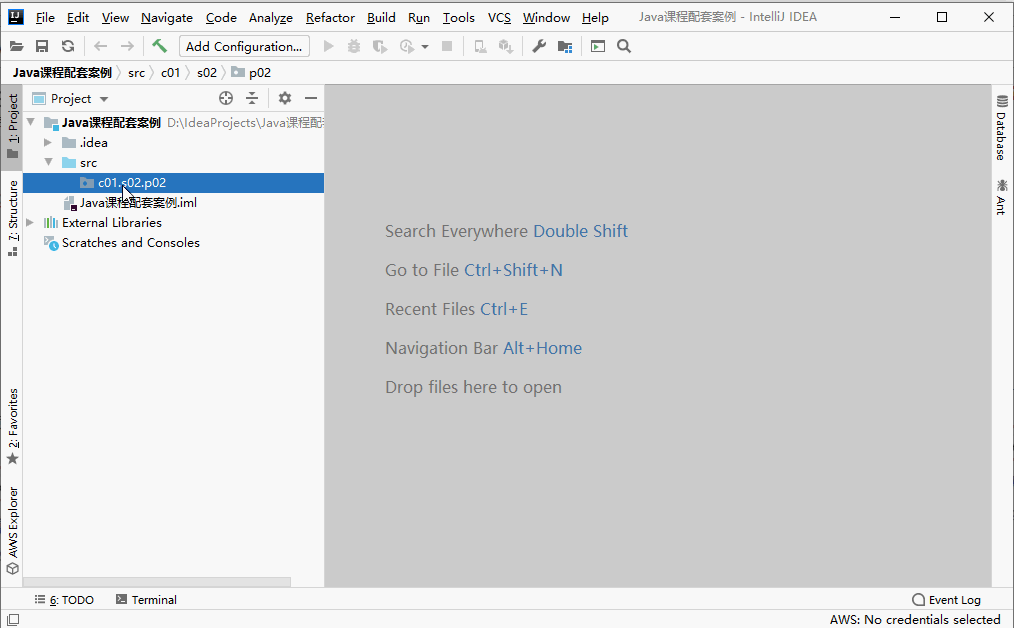Click the IntelliJ IDEA logo icon
Viewport: 1014px width, 628px height.
click(x=16, y=17)
